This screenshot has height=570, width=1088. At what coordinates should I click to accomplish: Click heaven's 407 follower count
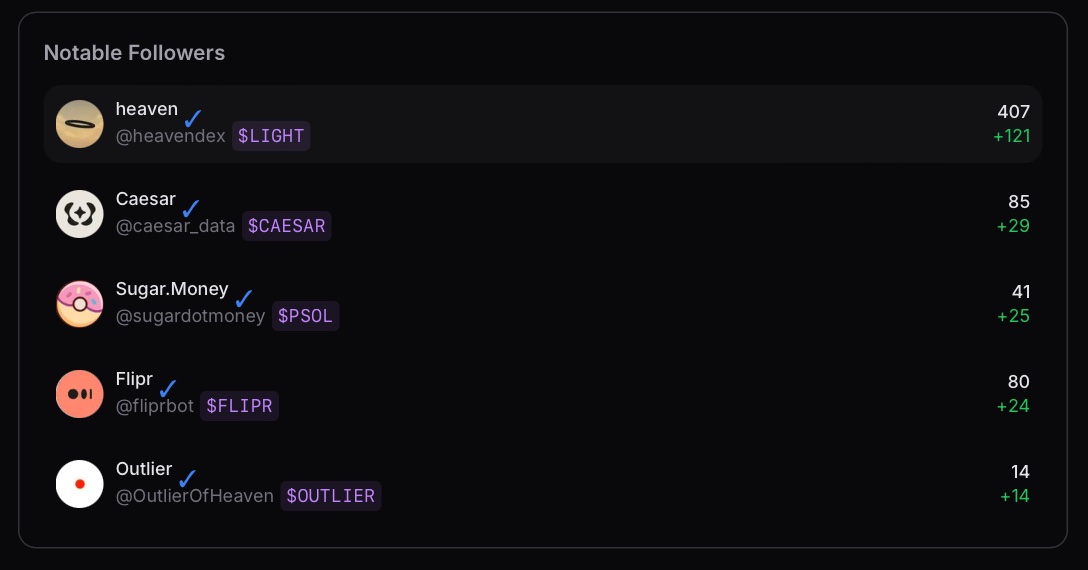[1014, 112]
